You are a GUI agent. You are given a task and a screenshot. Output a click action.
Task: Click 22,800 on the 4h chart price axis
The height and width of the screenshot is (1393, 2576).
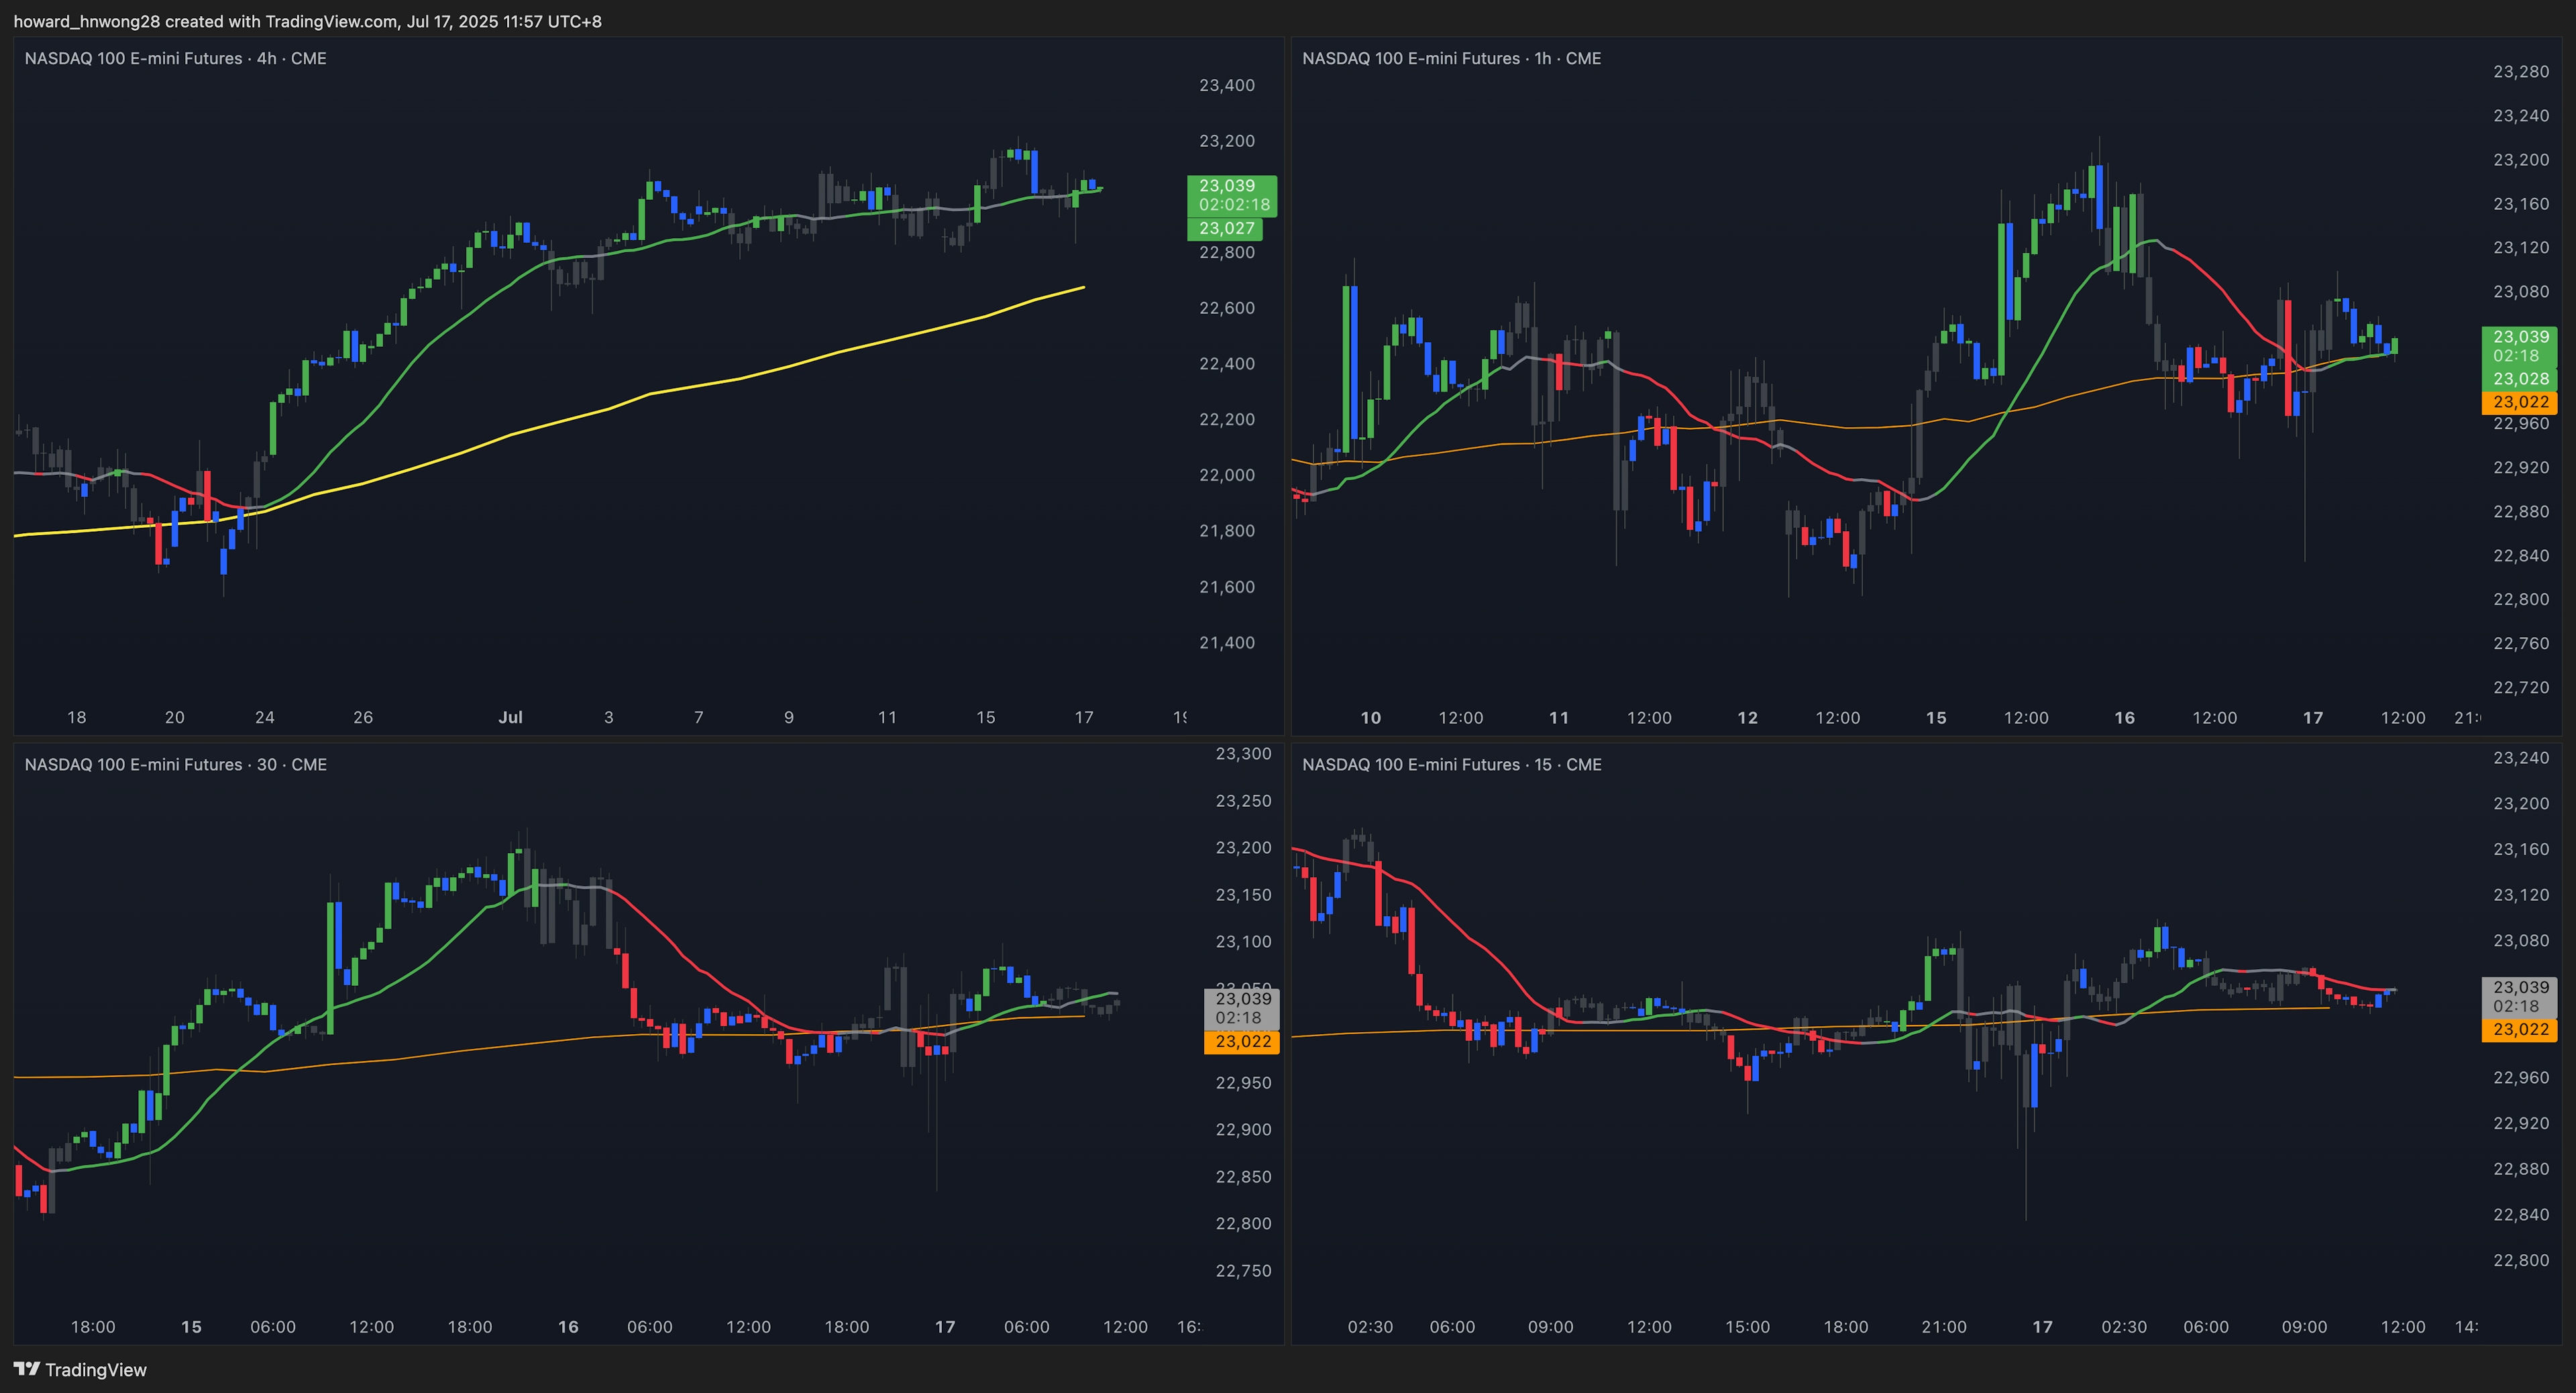coord(1226,252)
